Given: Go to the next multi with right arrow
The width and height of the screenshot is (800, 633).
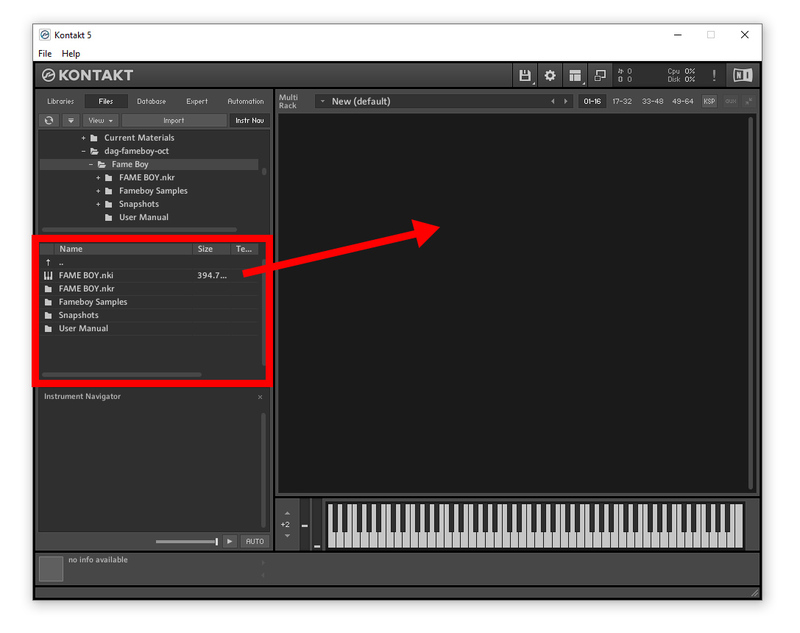Looking at the screenshot, I should 565,102.
